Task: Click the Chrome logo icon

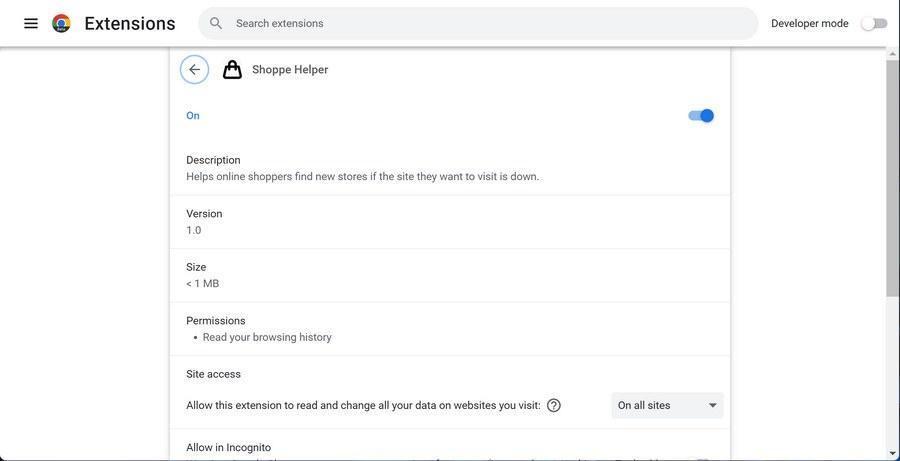Action: pyautogui.click(x=61, y=23)
